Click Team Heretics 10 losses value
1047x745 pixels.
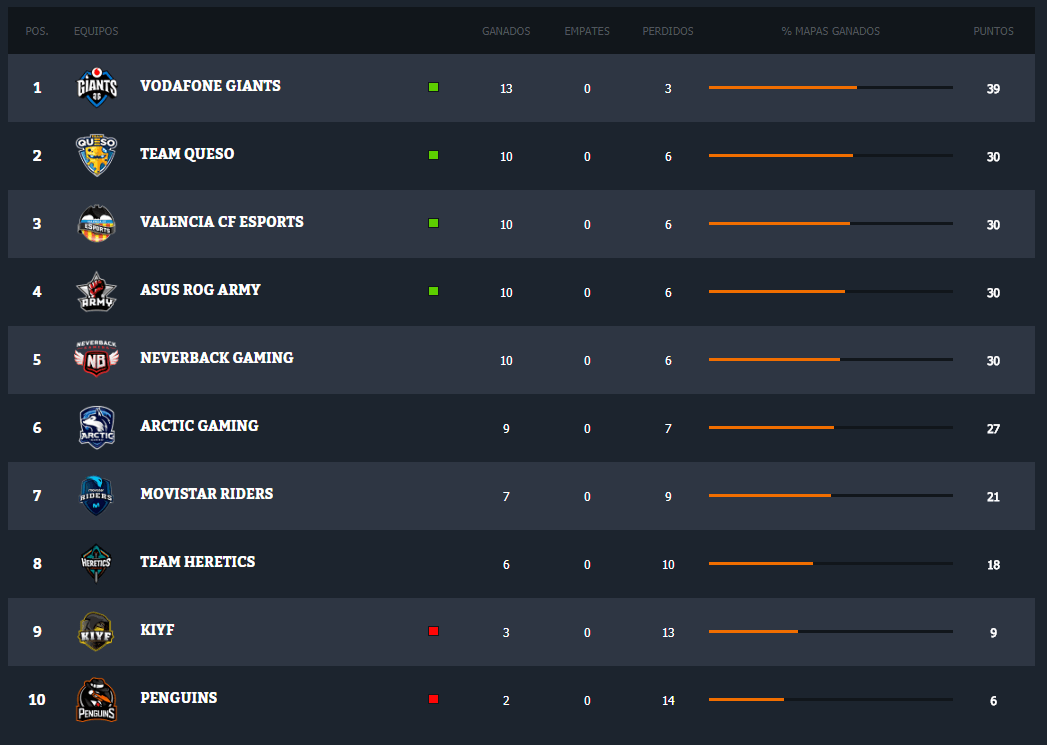(x=668, y=565)
